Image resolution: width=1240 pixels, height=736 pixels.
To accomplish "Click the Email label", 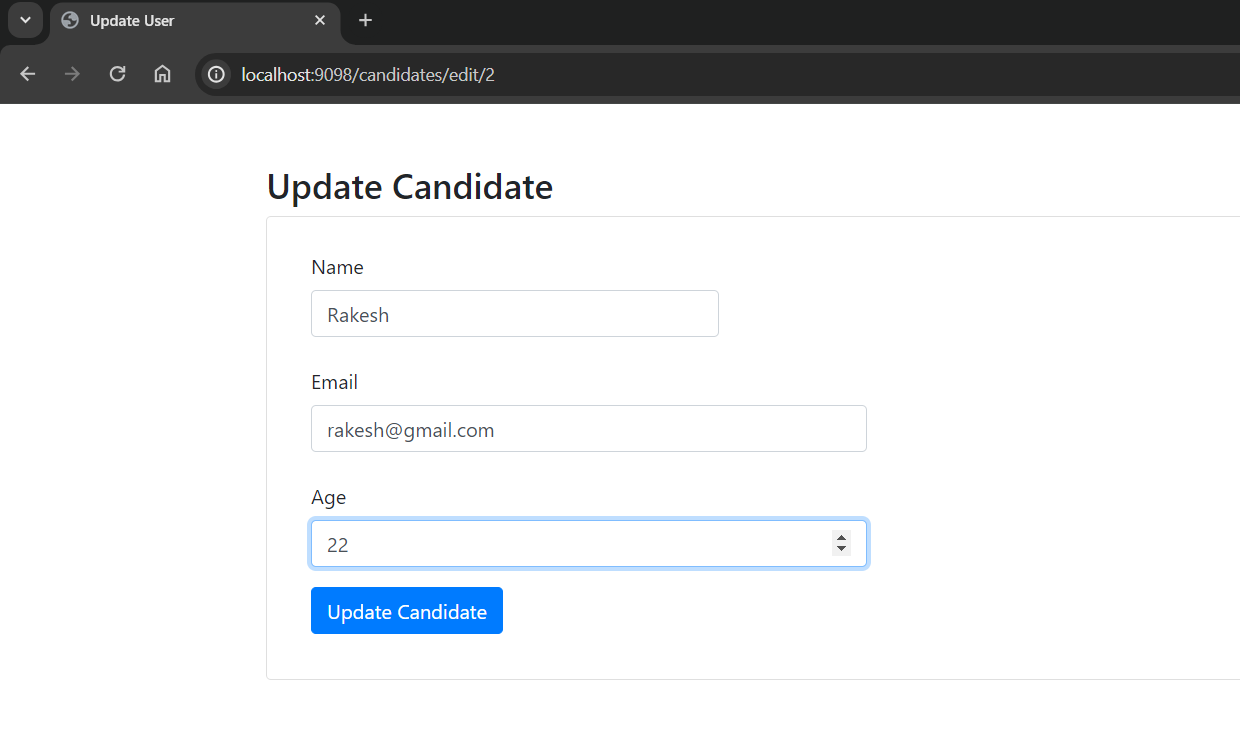I will tap(334, 382).
